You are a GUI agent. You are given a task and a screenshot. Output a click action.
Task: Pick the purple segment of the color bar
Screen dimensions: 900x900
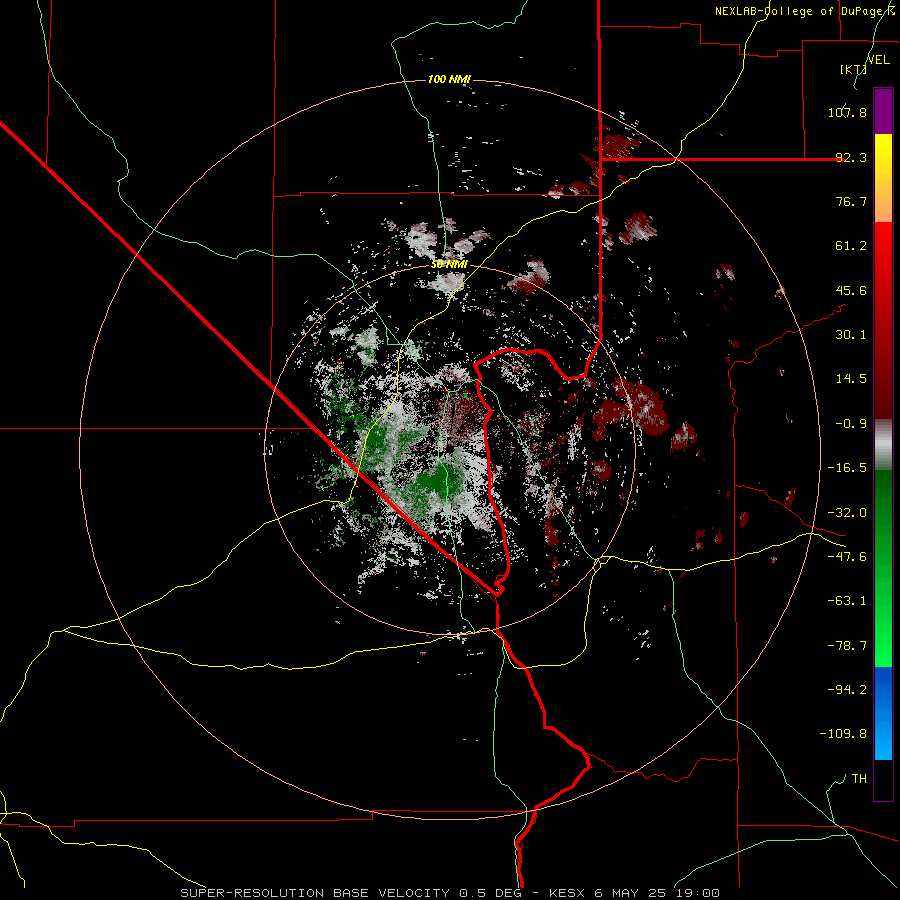tap(883, 111)
